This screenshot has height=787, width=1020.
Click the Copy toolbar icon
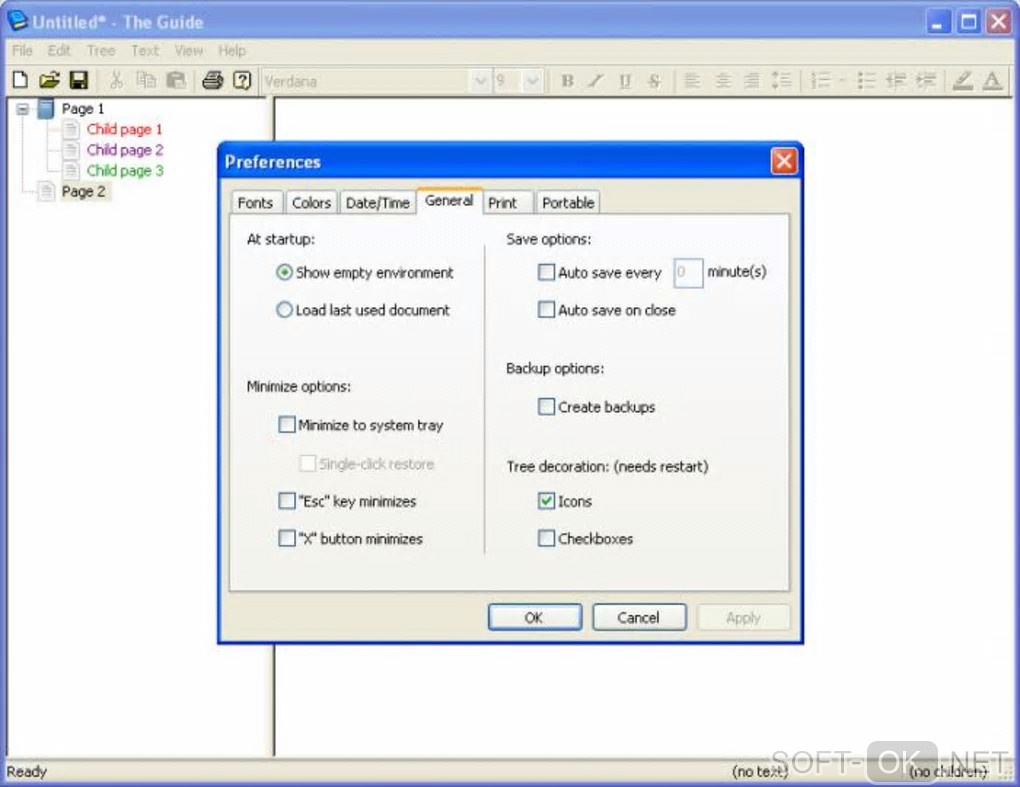pyautogui.click(x=146, y=80)
